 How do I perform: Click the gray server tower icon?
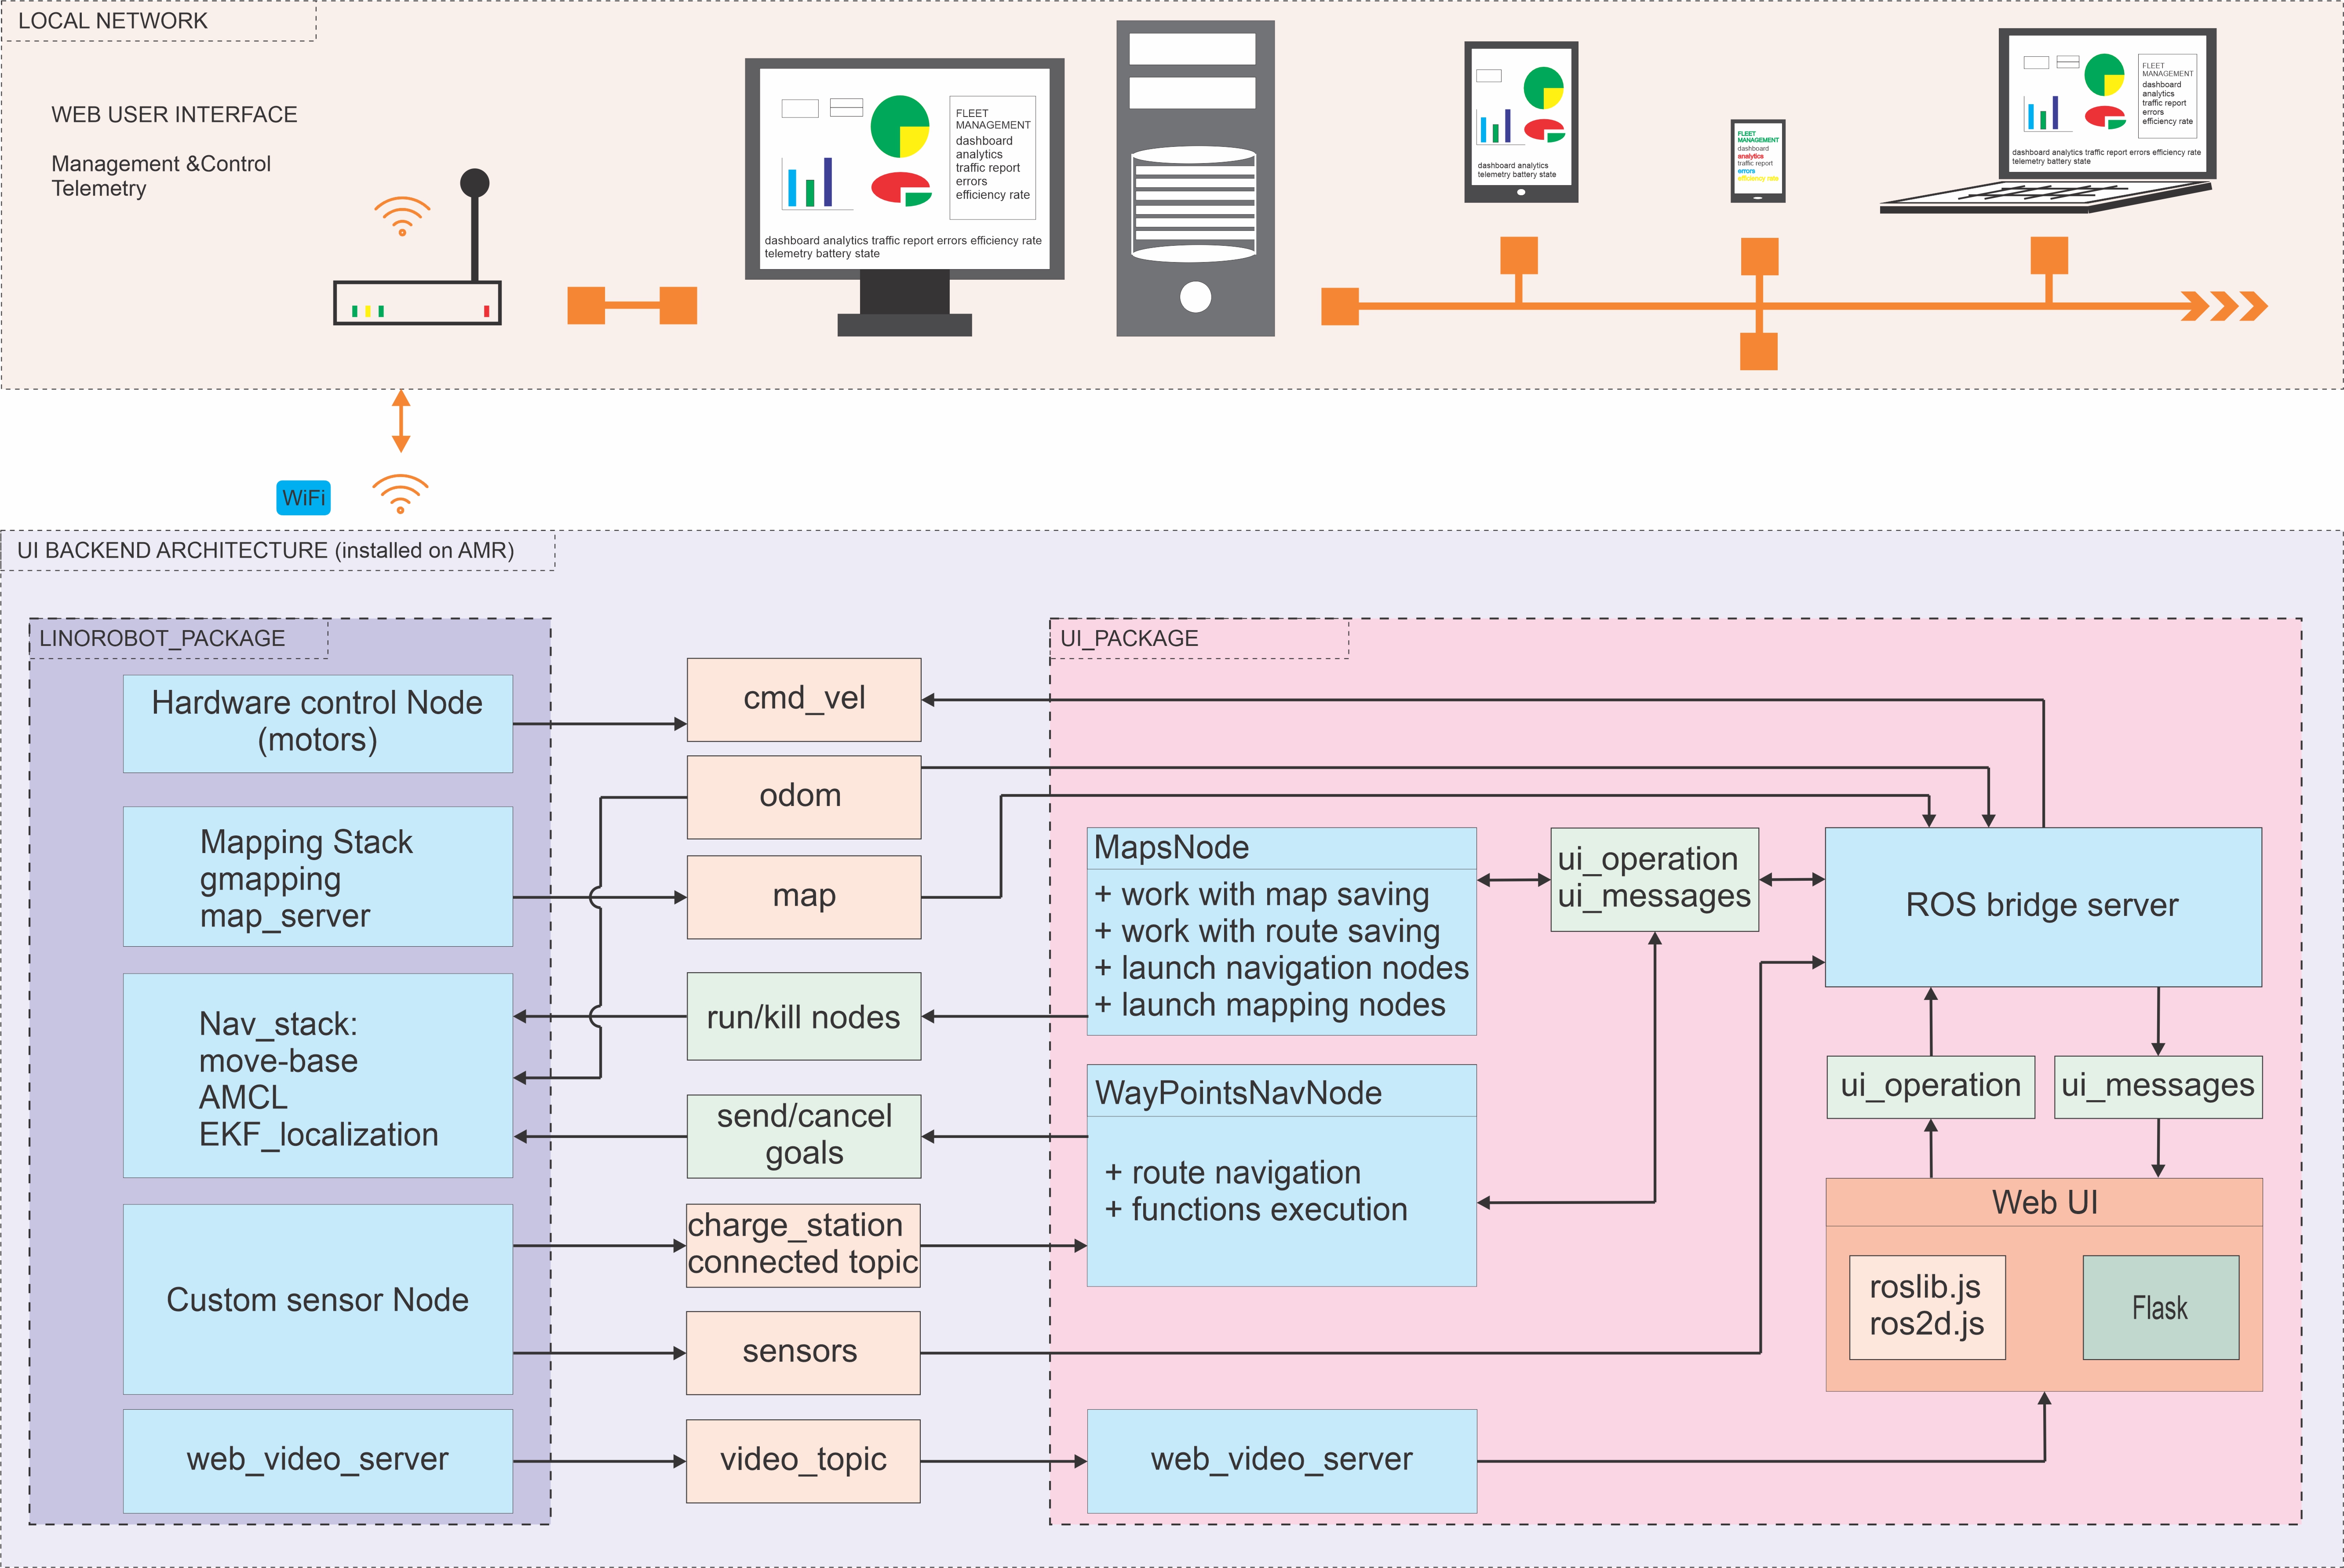coord(1195,180)
